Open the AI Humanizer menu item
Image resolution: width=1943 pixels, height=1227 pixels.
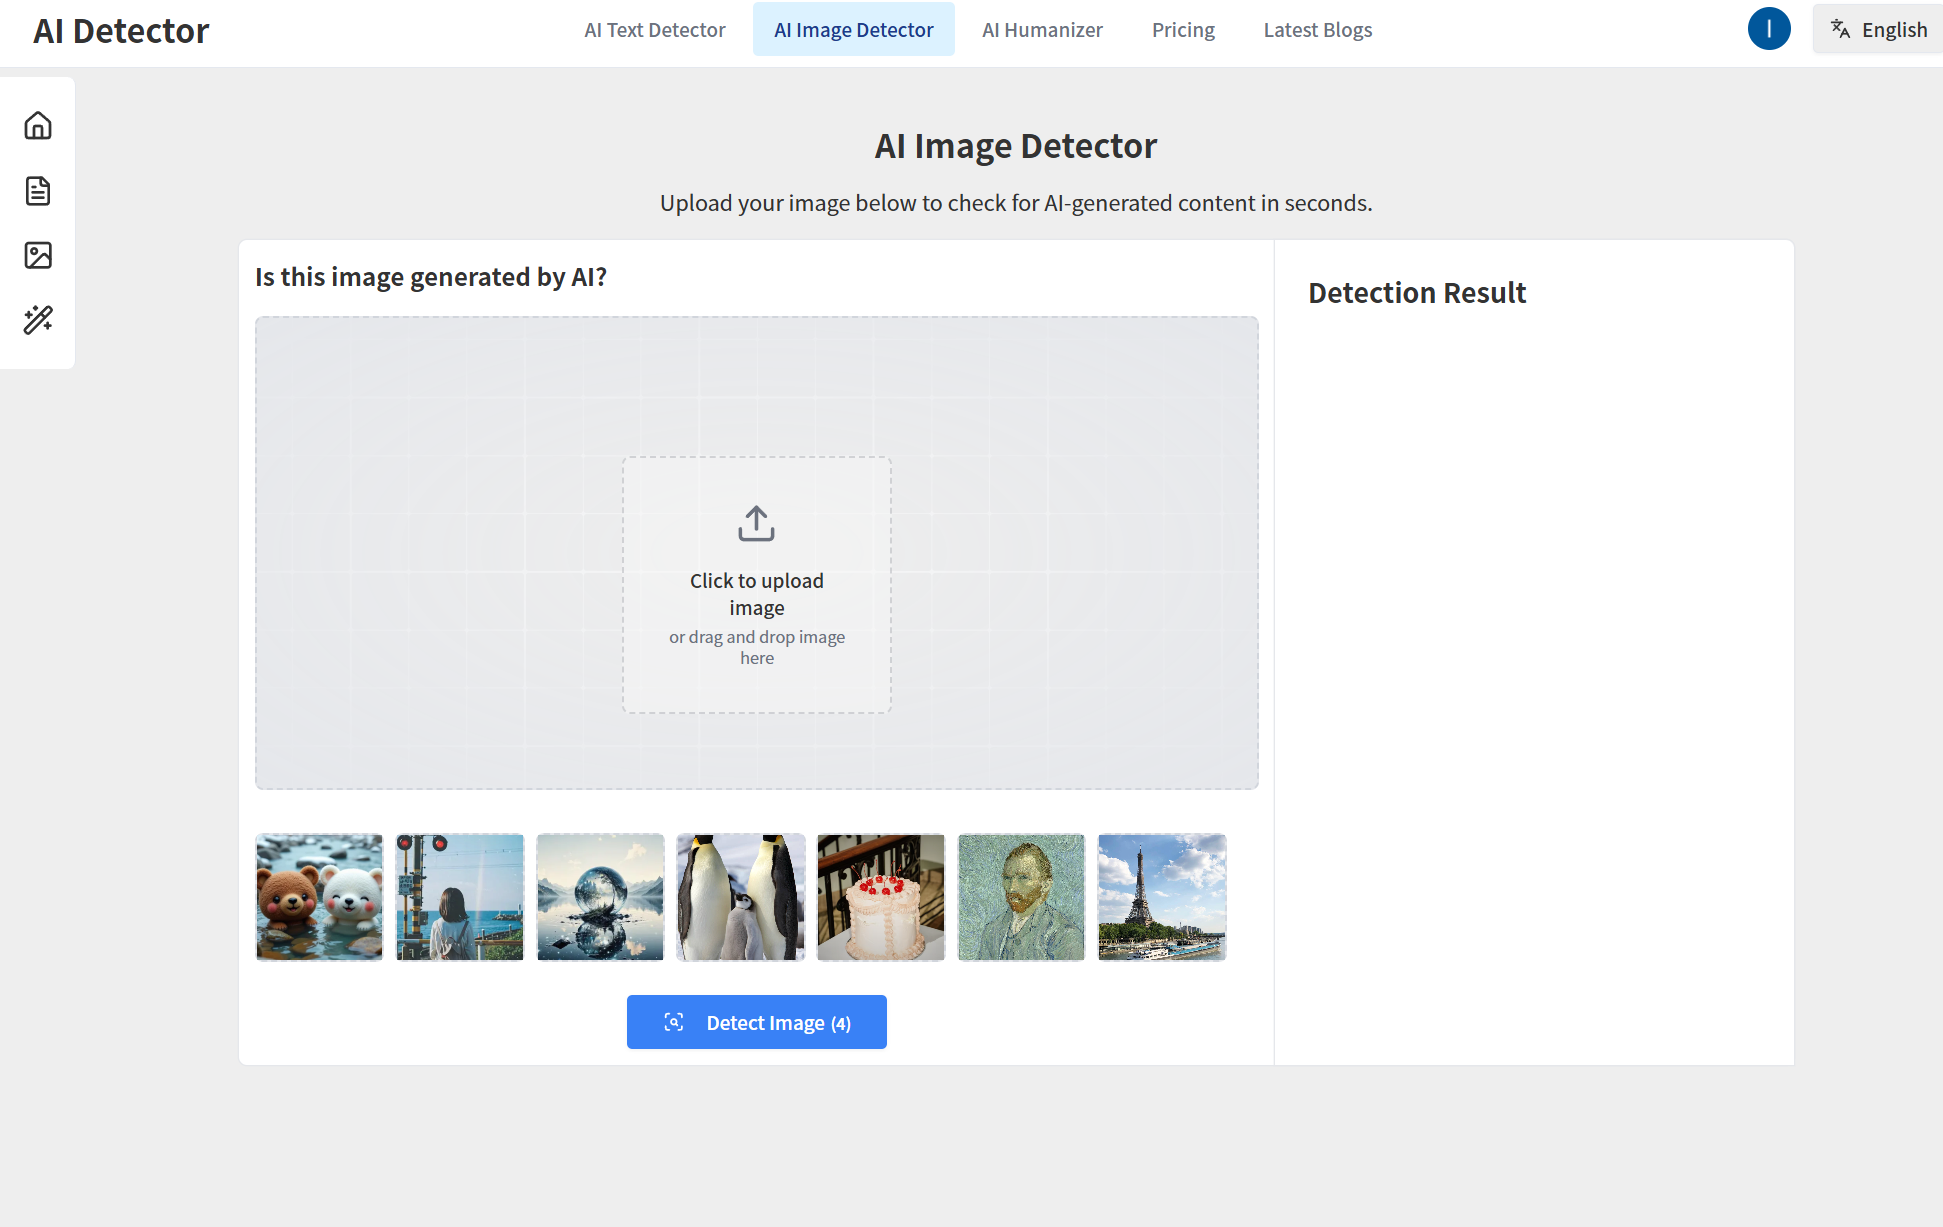tap(1042, 30)
